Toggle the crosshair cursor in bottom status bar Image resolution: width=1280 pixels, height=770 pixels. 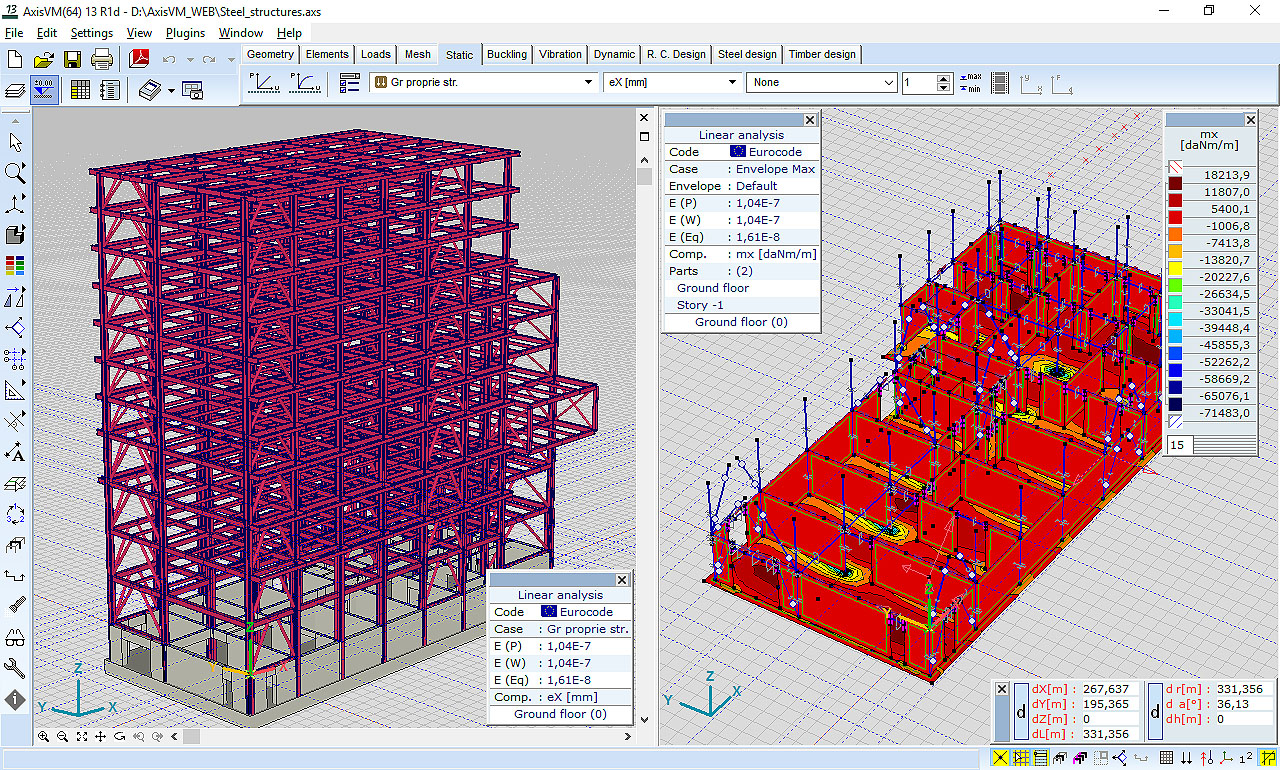click(1000, 757)
